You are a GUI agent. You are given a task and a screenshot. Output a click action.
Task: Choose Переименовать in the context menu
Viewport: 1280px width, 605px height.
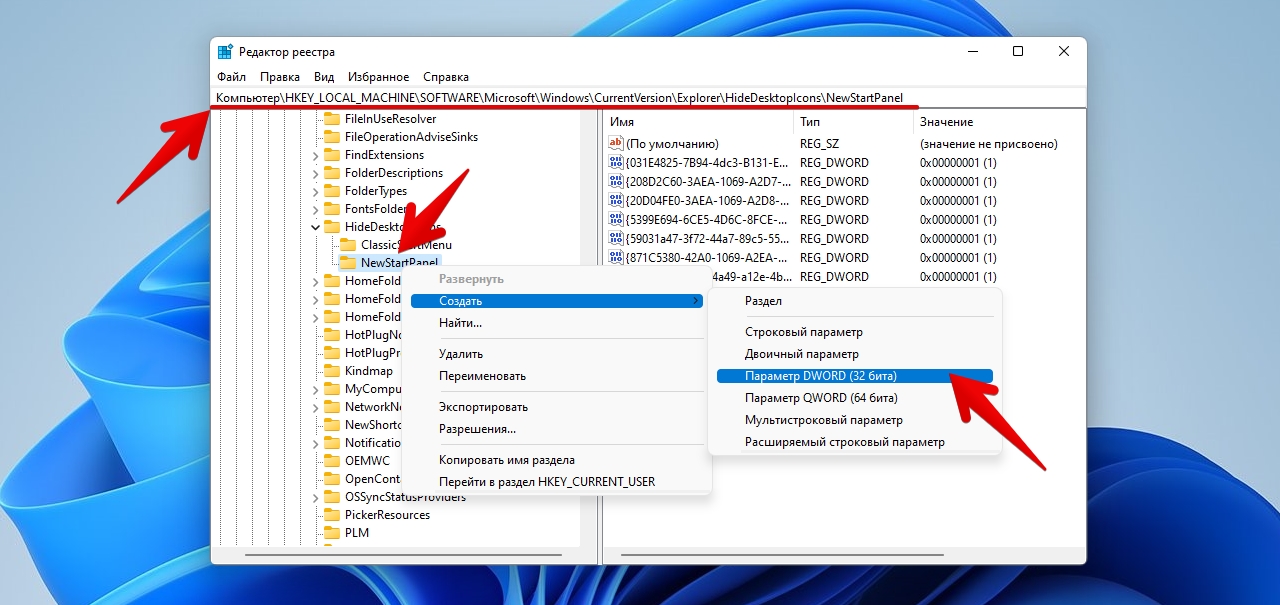click(557, 376)
